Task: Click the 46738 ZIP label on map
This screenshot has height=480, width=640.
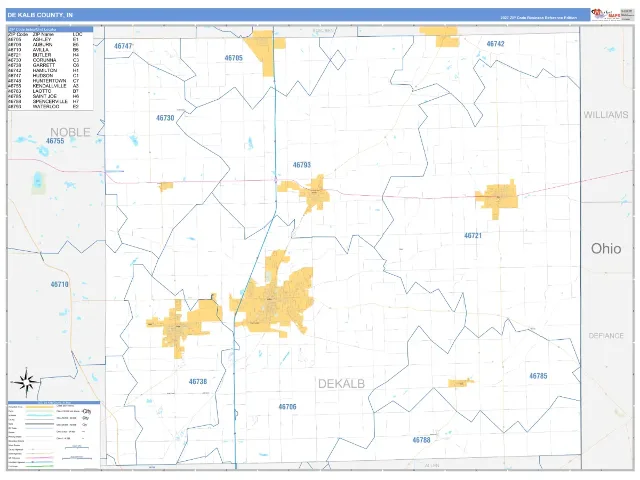Action: pos(198,382)
